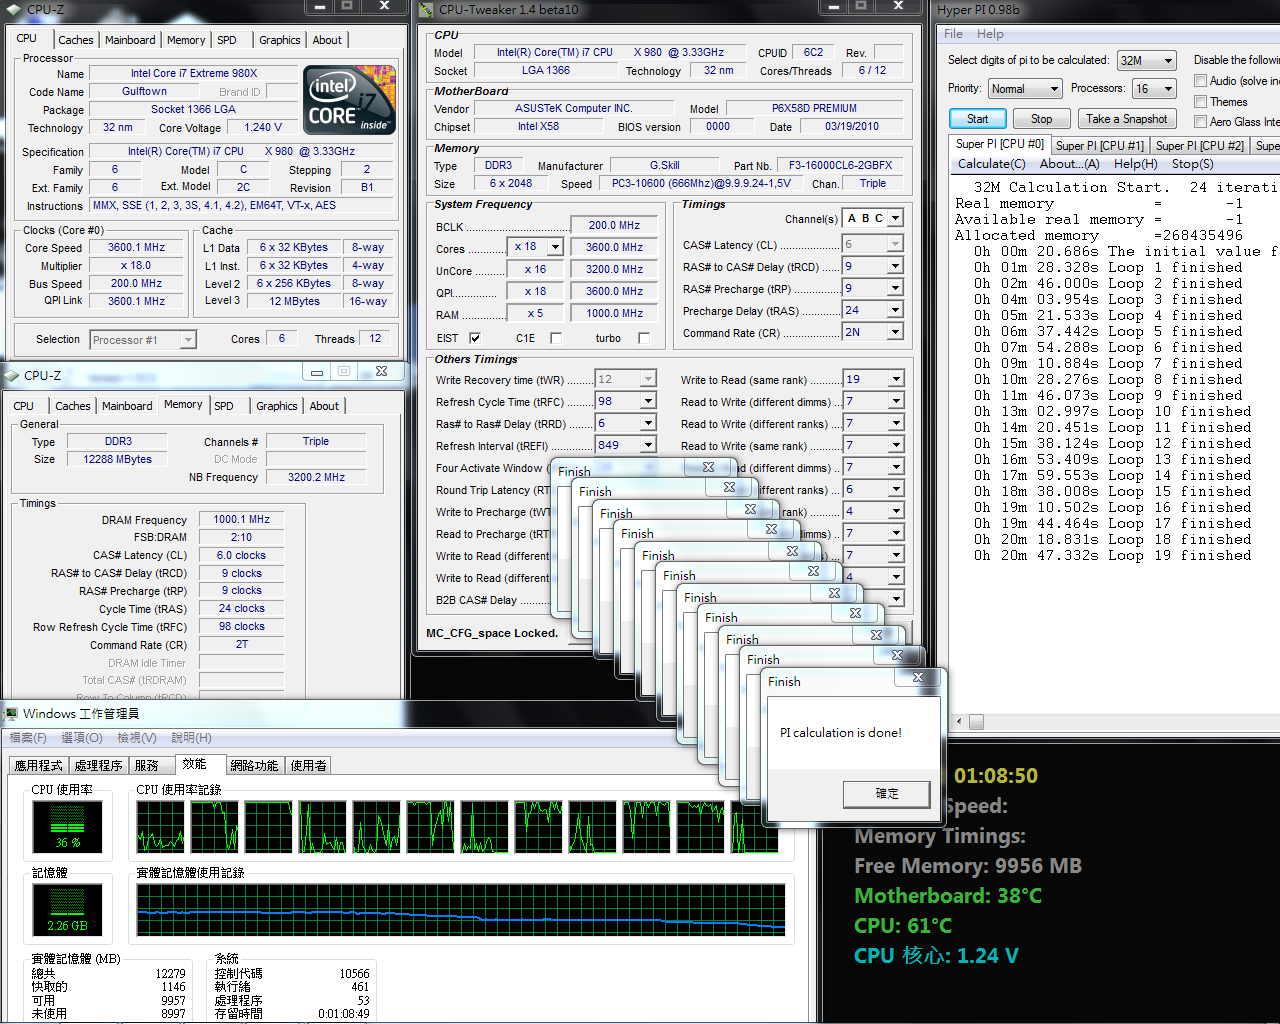Click the 'Loop 19 finished' log line

point(1113,556)
